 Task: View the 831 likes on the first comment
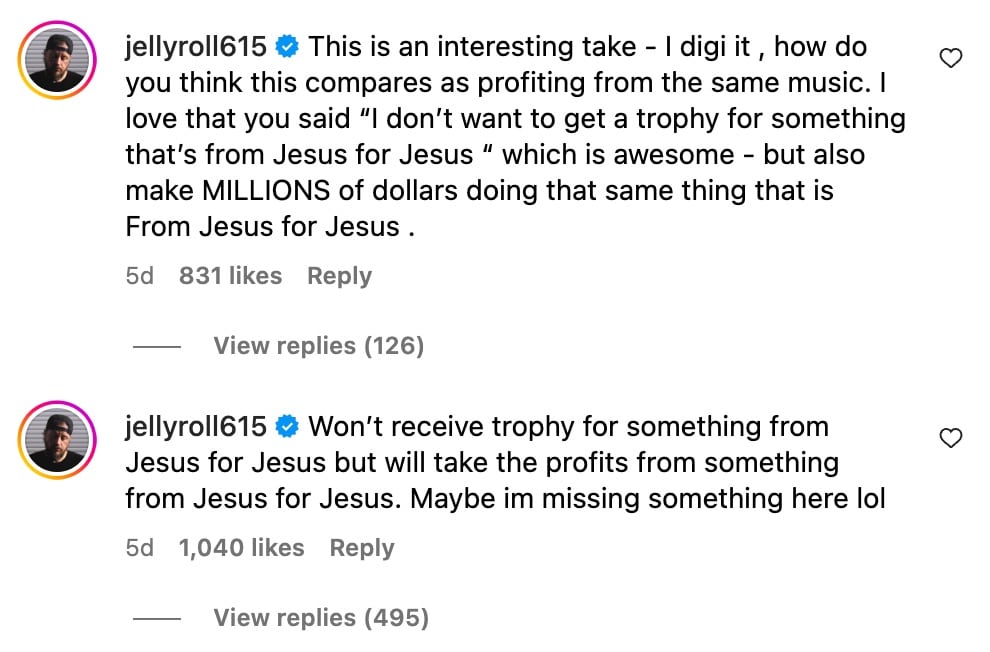tap(231, 276)
